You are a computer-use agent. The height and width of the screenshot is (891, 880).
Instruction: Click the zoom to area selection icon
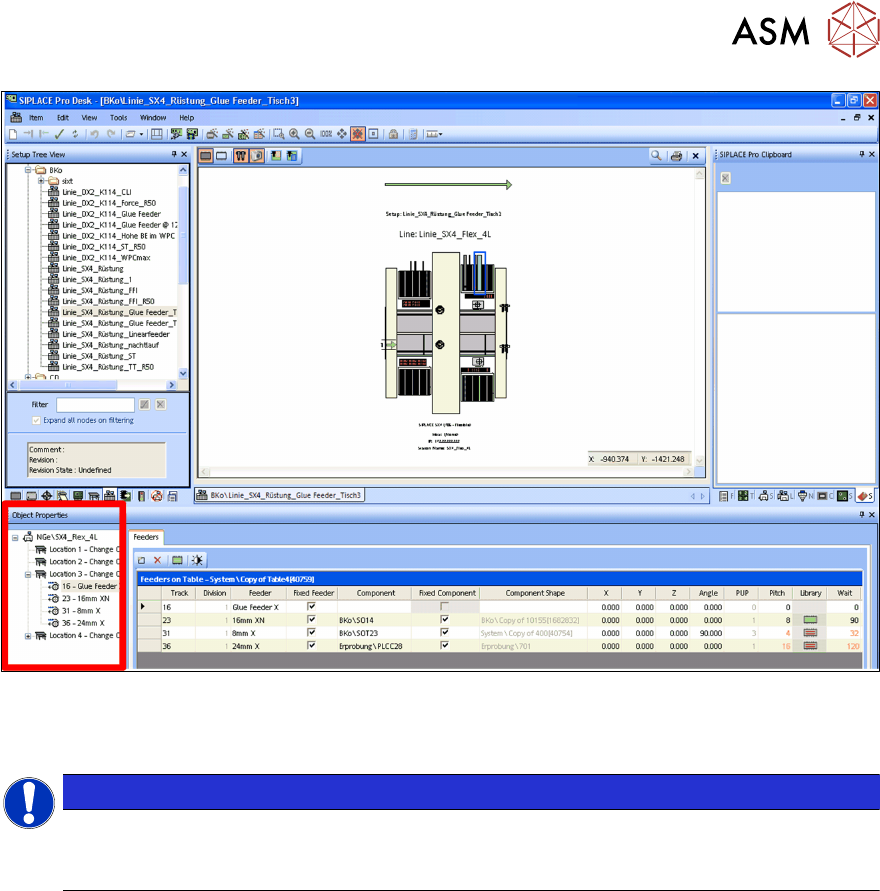pos(278,134)
